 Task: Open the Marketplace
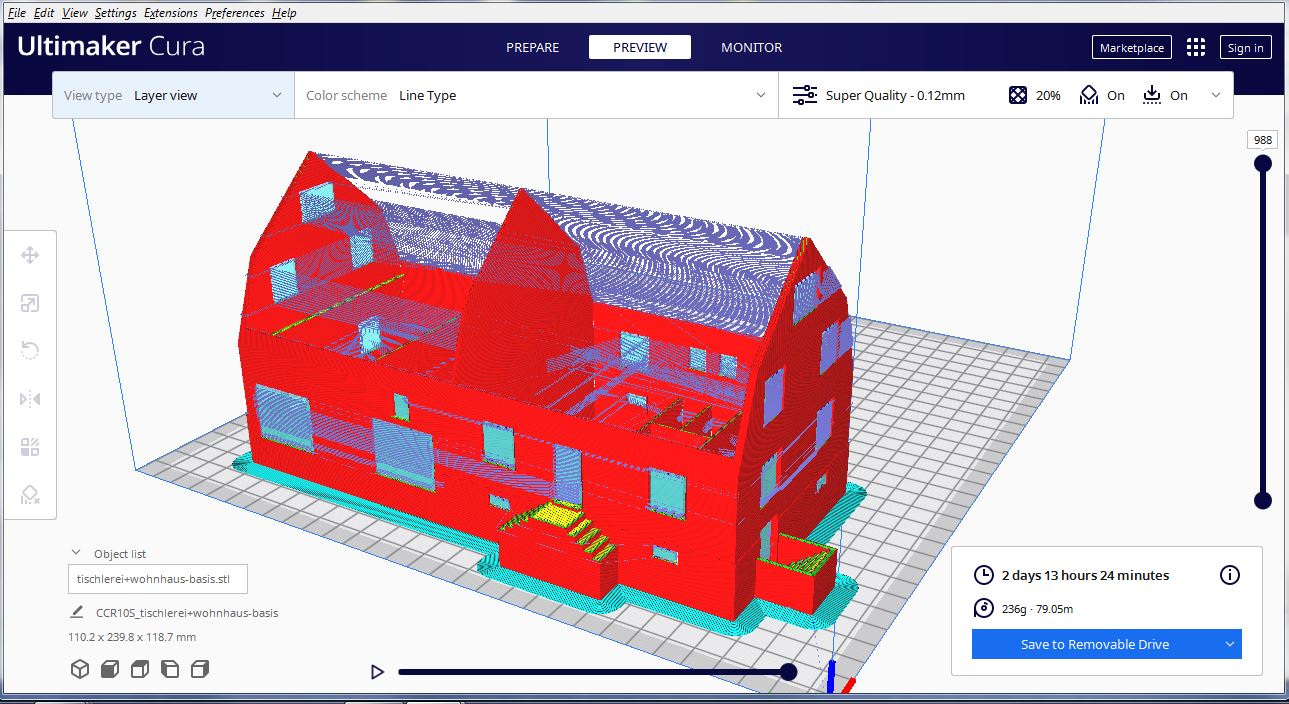click(1132, 47)
